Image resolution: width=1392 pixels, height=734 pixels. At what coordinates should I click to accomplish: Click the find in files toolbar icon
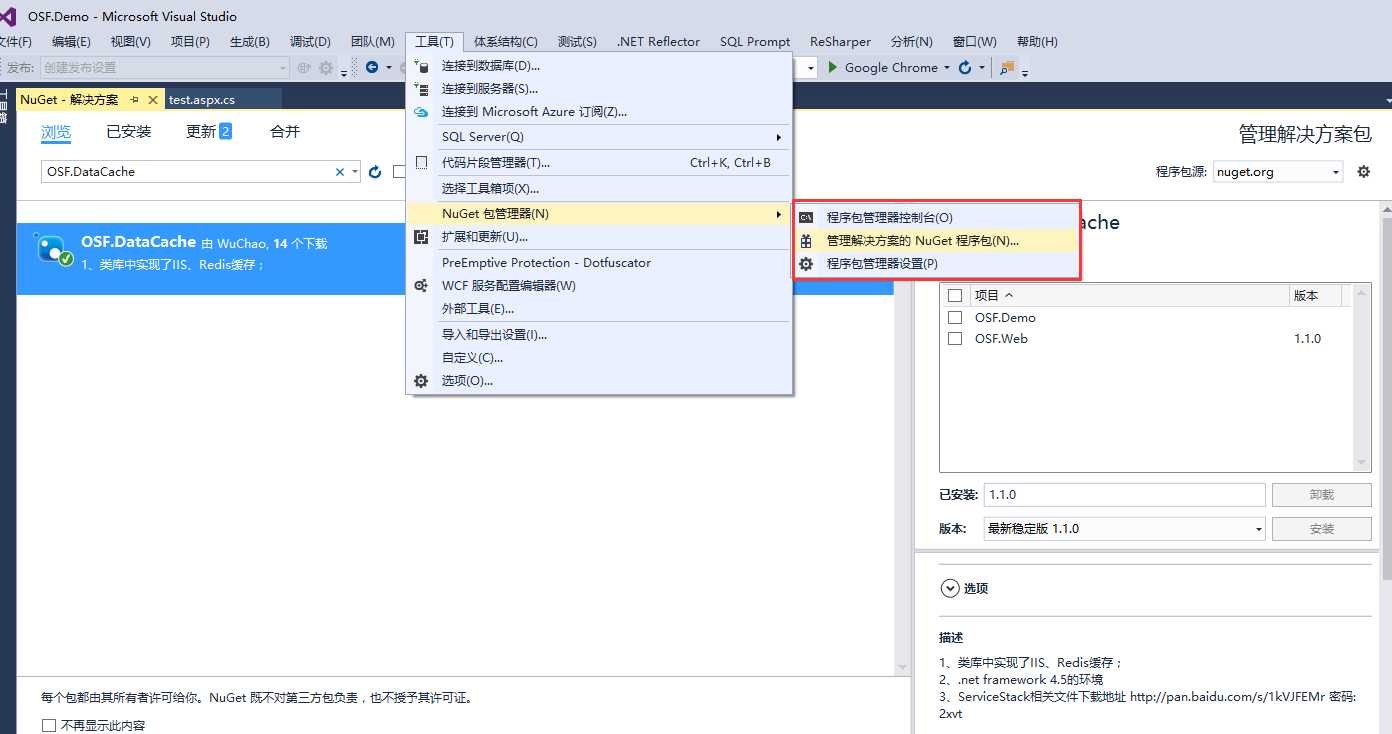(x=1007, y=68)
